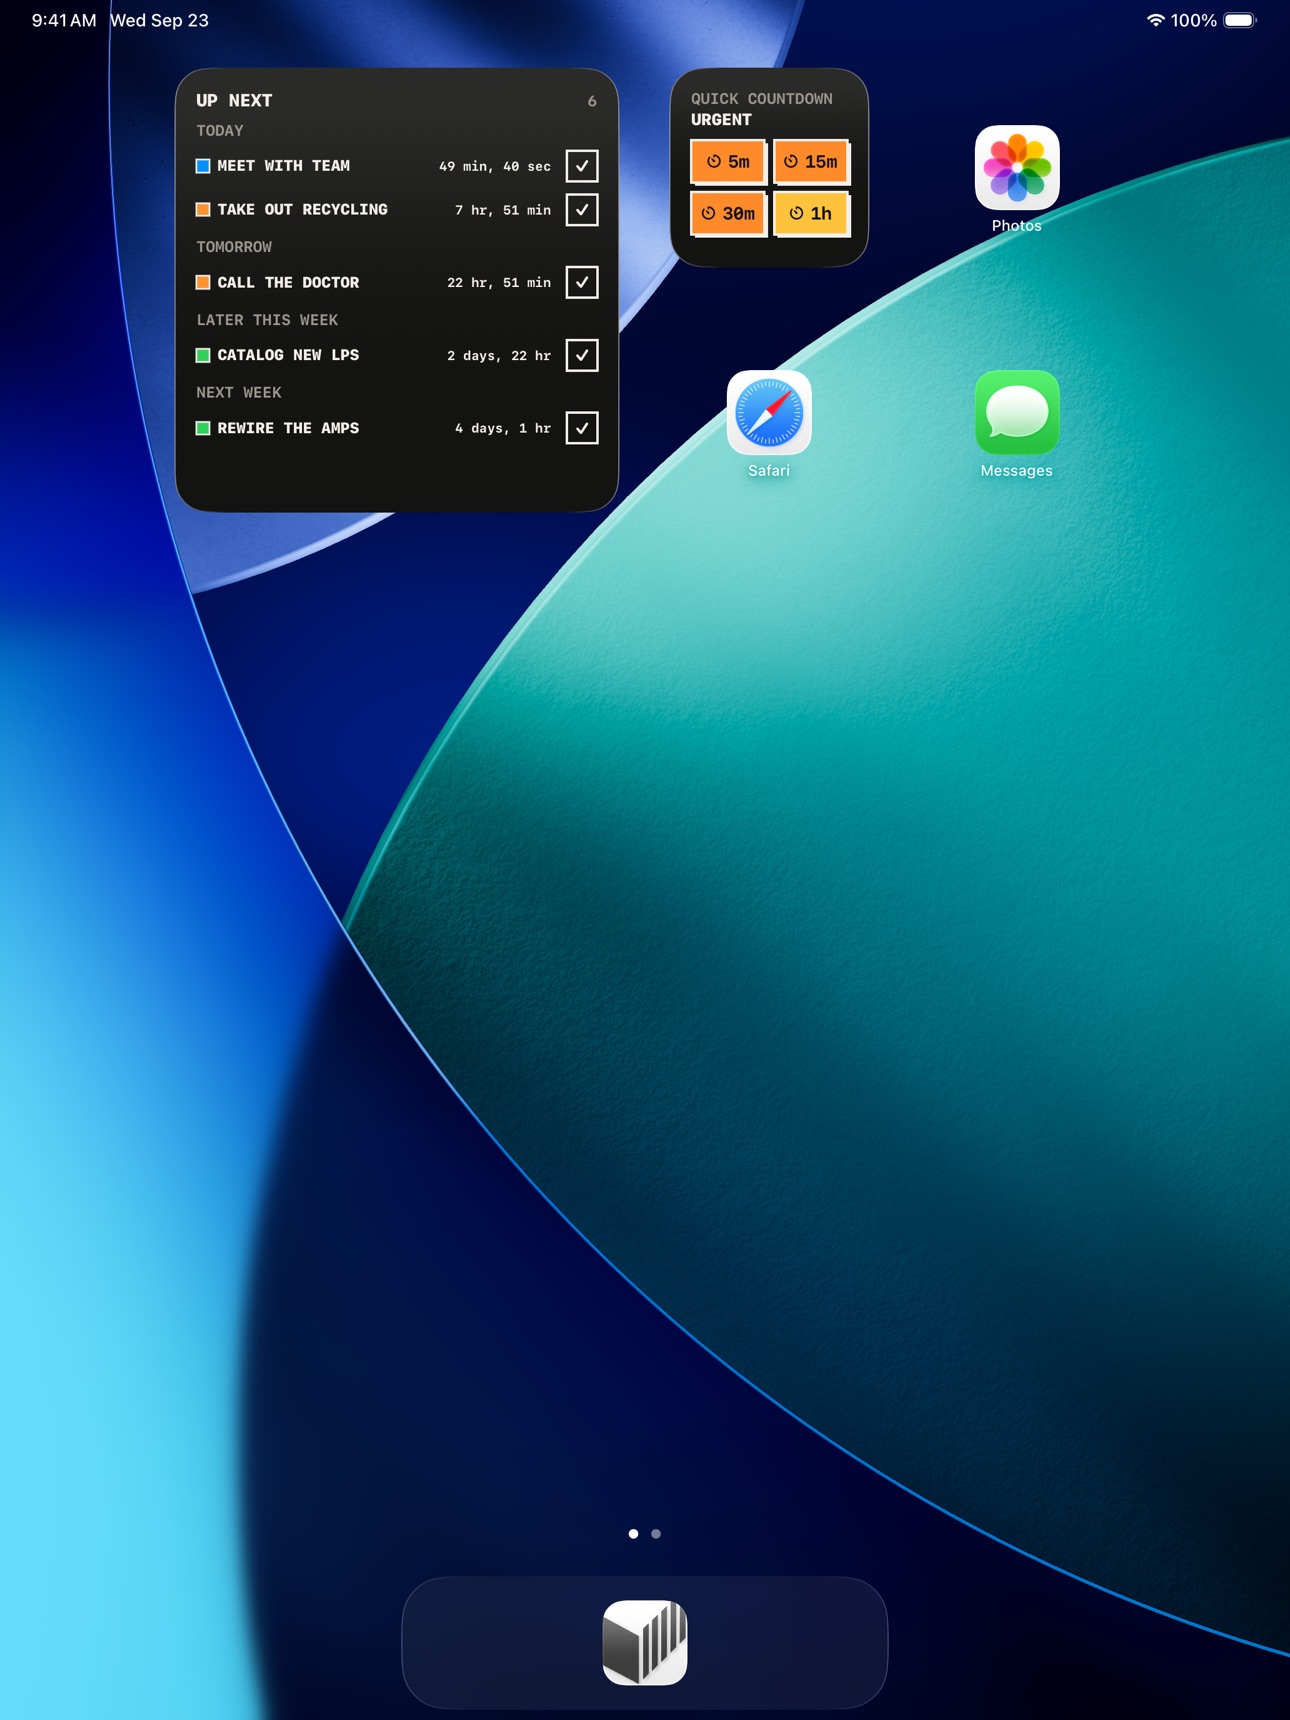Tap the 7 hr, 51 min remaining time

pos(503,210)
